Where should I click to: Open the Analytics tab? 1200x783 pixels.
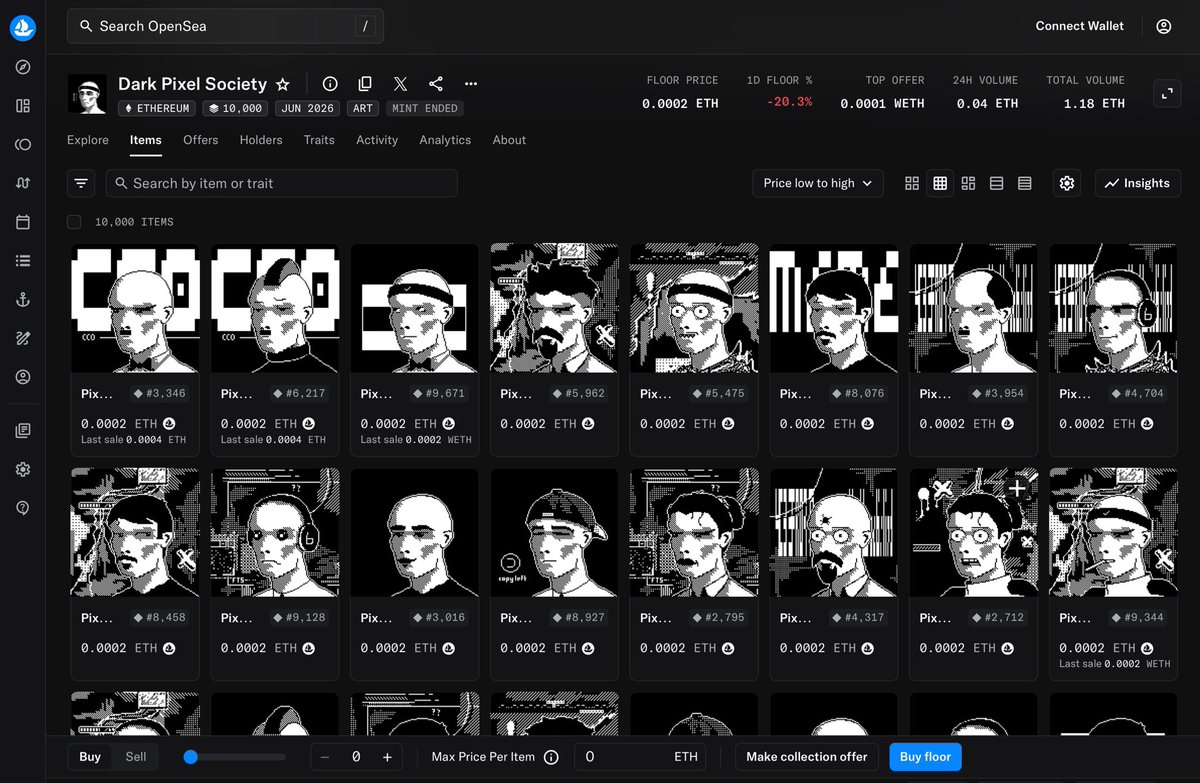click(445, 140)
